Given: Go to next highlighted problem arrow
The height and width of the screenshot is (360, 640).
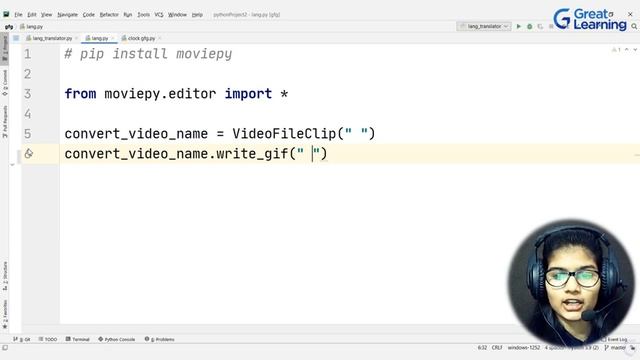Looking at the screenshot, I should click(x=635, y=50).
